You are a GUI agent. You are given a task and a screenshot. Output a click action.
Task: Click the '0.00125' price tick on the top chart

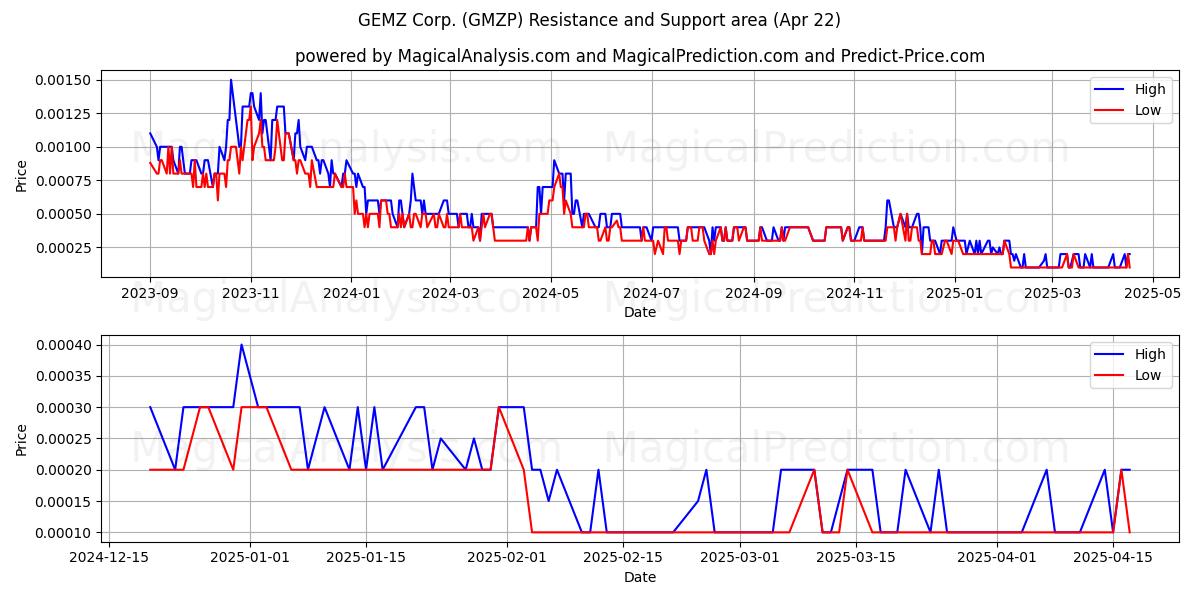coord(64,114)
